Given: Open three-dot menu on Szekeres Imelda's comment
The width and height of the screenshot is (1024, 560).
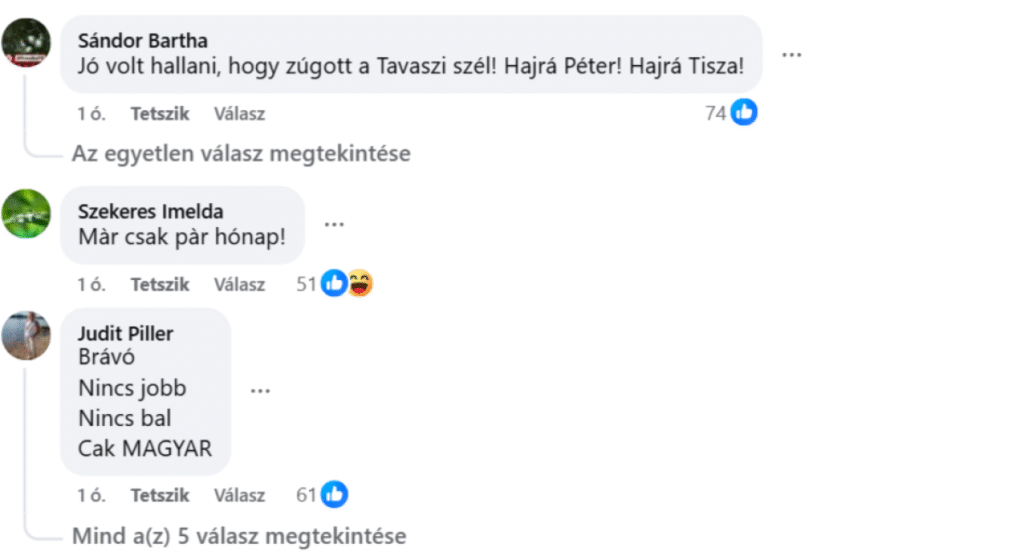Looking at the screenshot, I should click(334, 225).
